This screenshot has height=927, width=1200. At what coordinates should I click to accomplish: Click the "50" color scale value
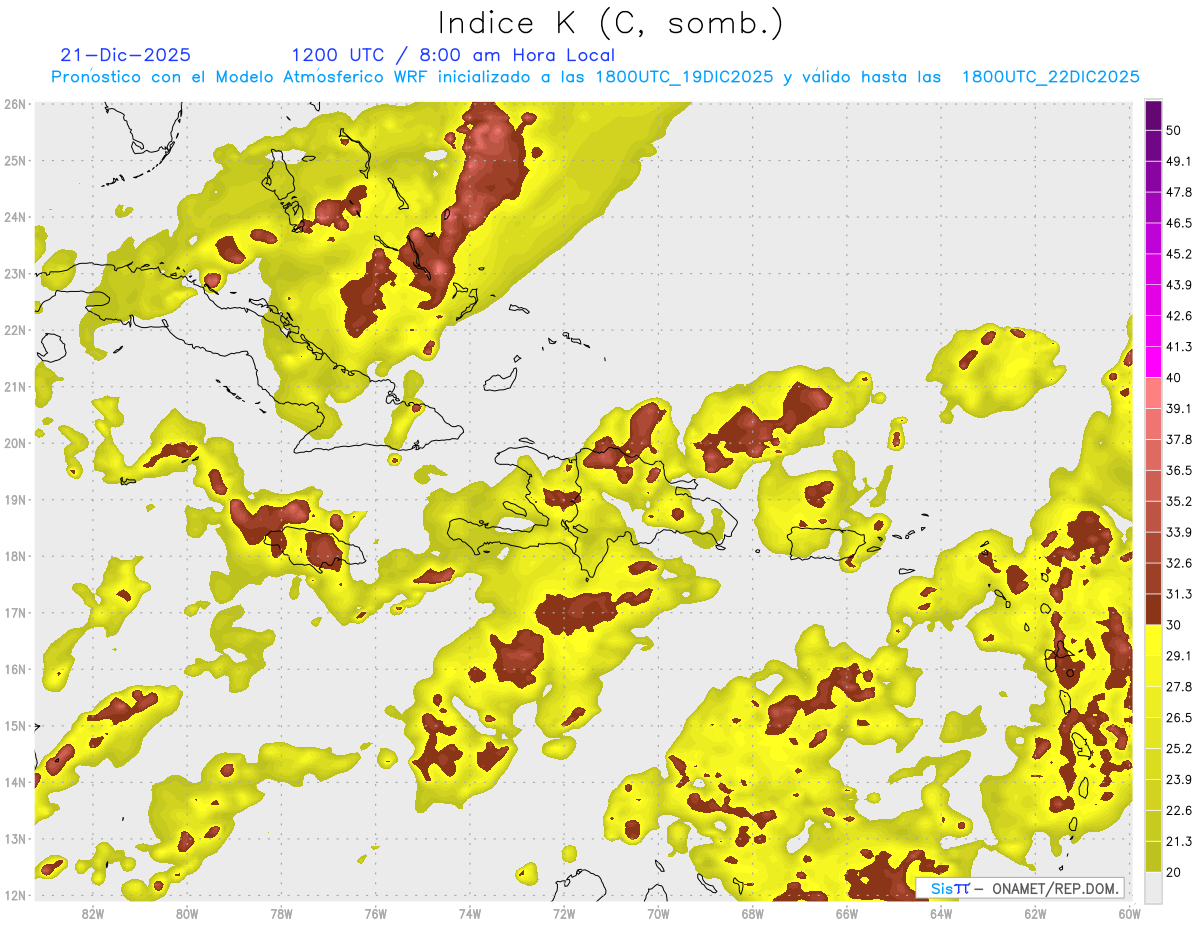(1173, 130)
